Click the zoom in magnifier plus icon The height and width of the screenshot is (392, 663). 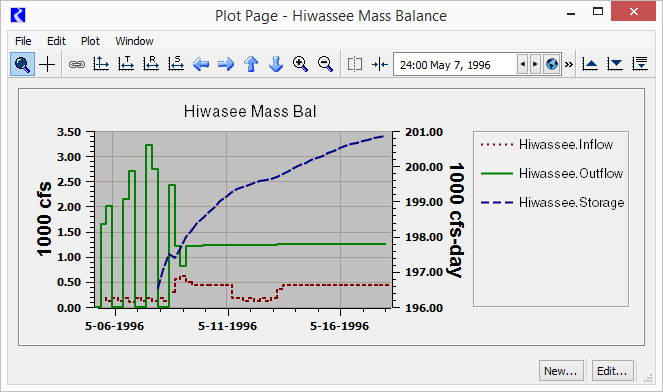[300, 64]
